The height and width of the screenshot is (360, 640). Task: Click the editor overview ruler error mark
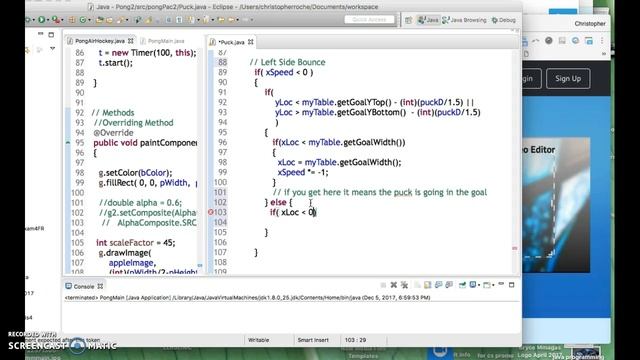514,248
